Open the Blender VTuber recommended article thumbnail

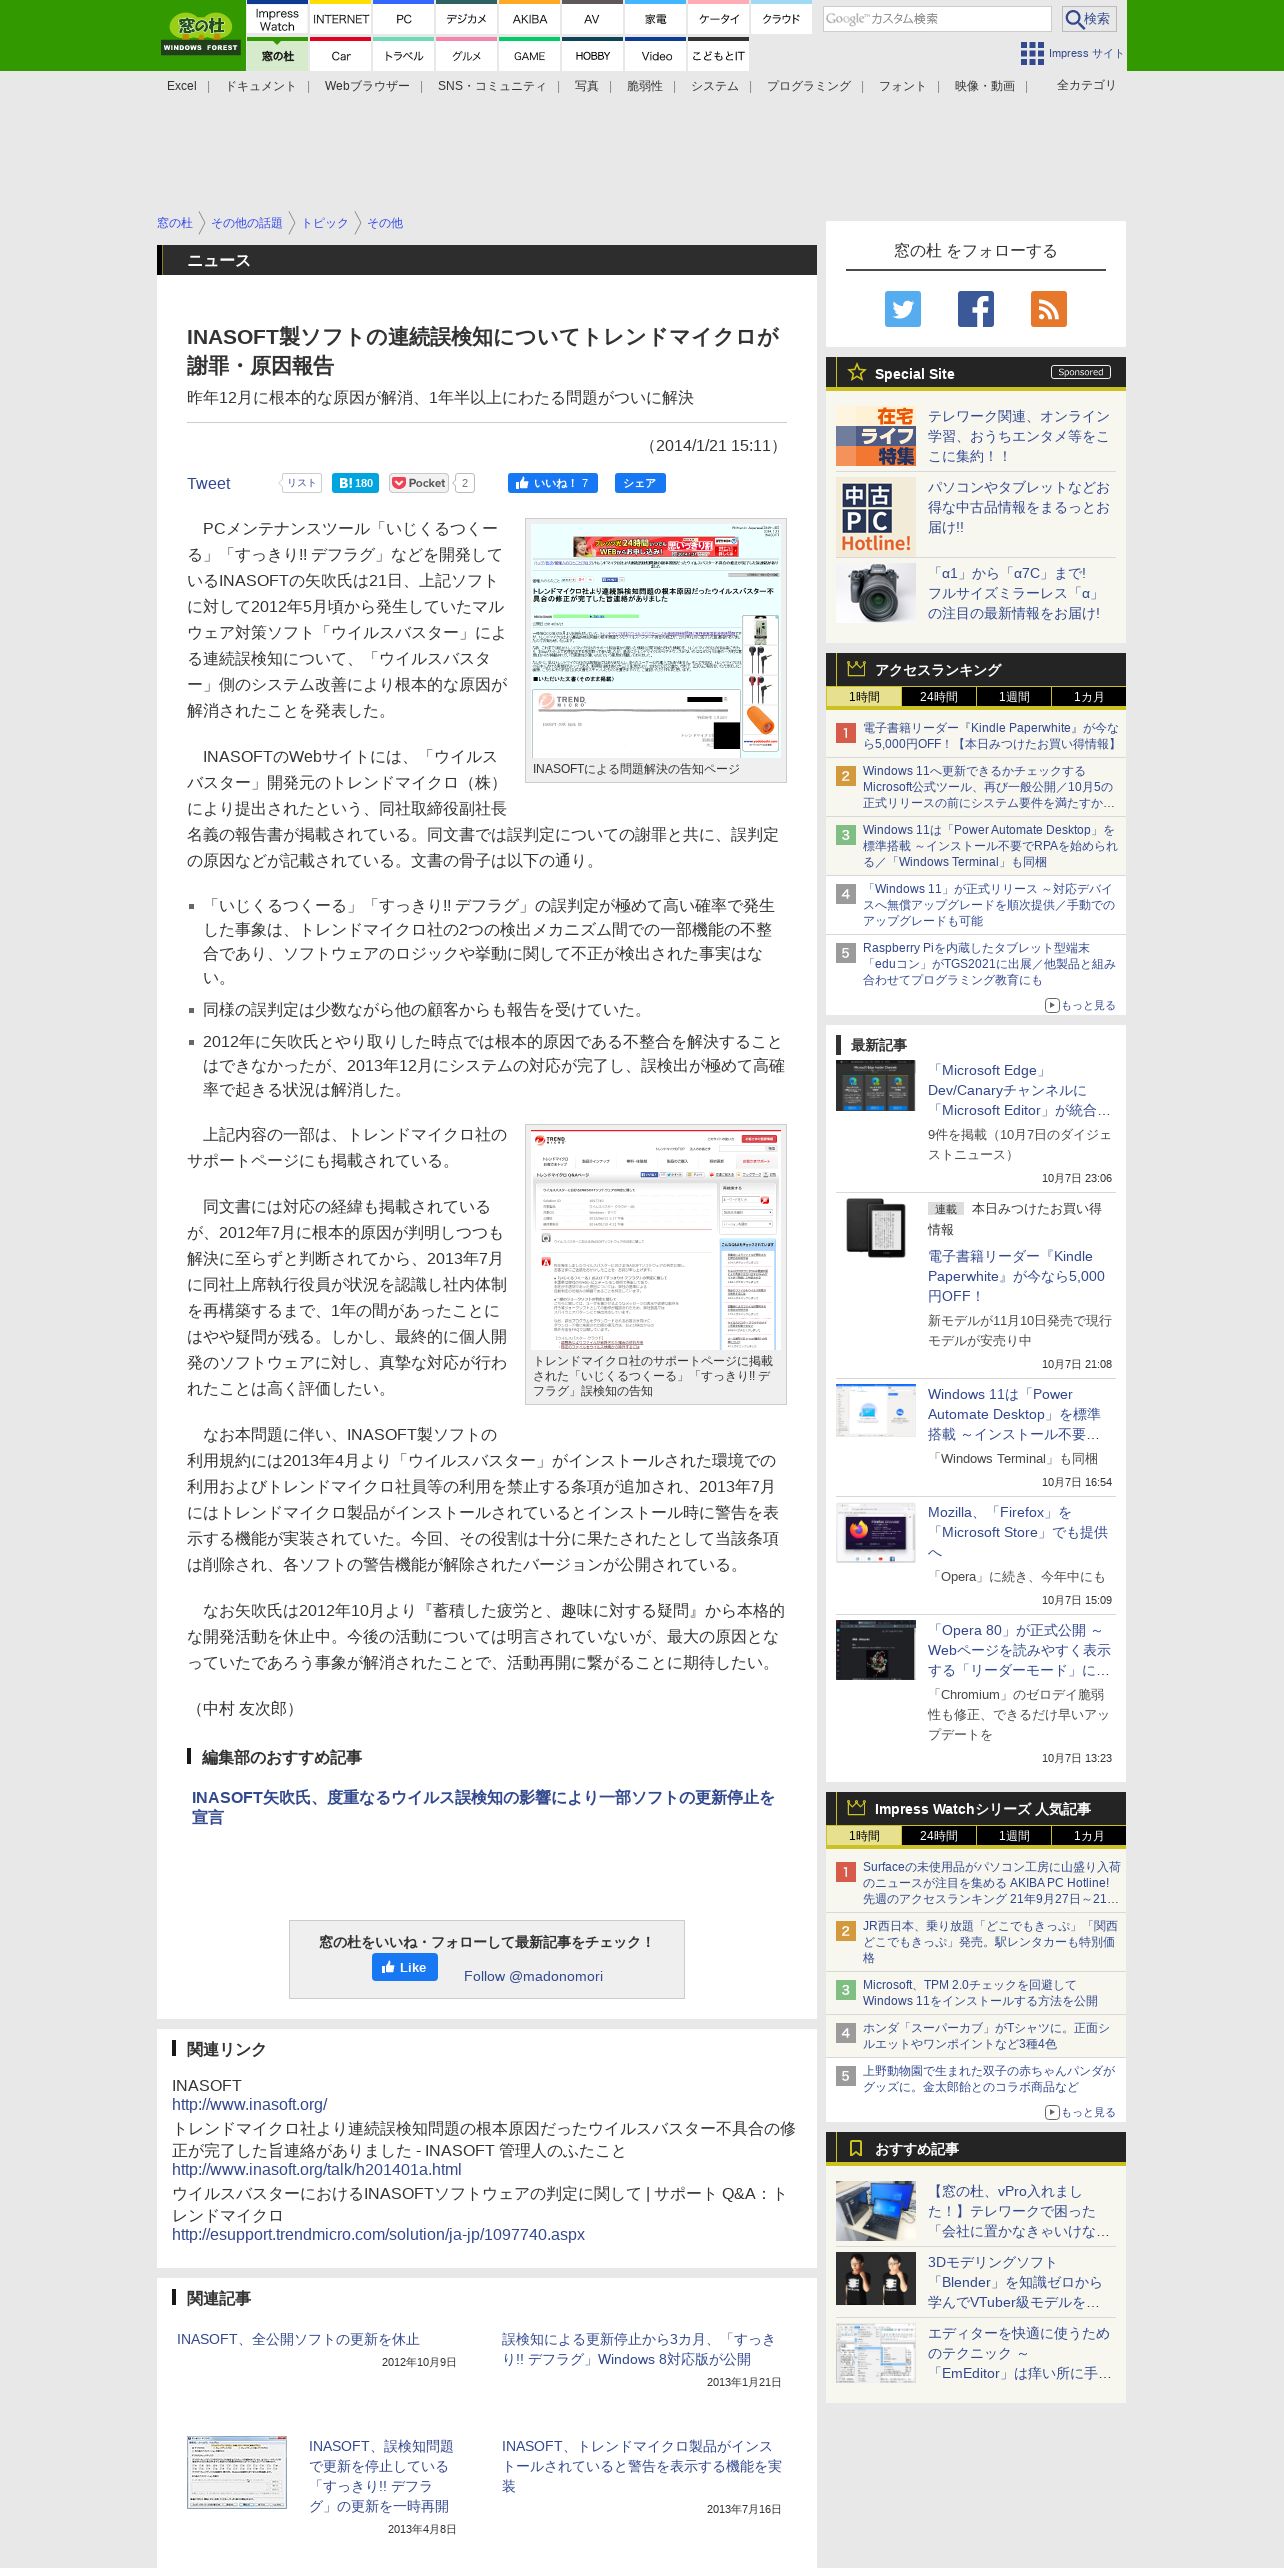[875, 2279]
